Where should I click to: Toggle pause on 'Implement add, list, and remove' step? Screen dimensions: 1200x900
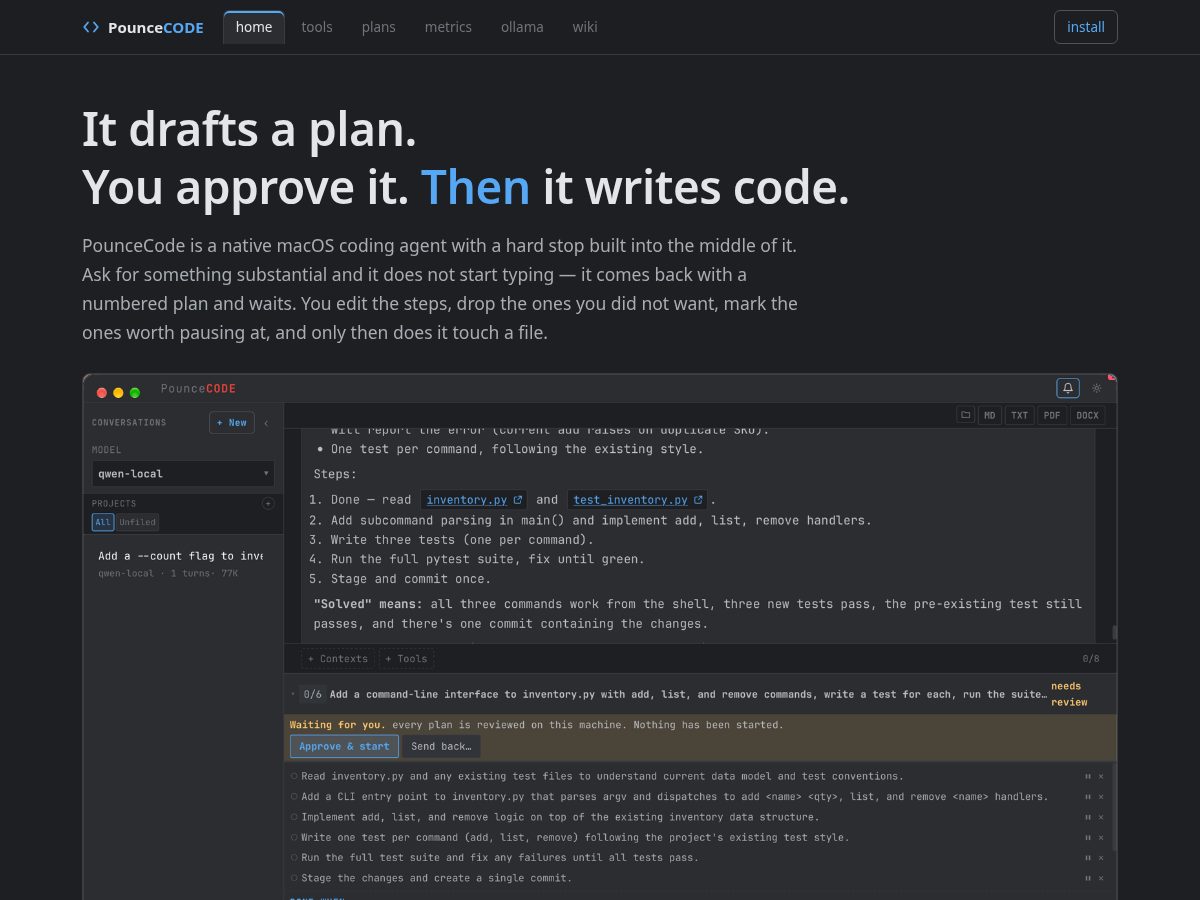(1088, 817)
